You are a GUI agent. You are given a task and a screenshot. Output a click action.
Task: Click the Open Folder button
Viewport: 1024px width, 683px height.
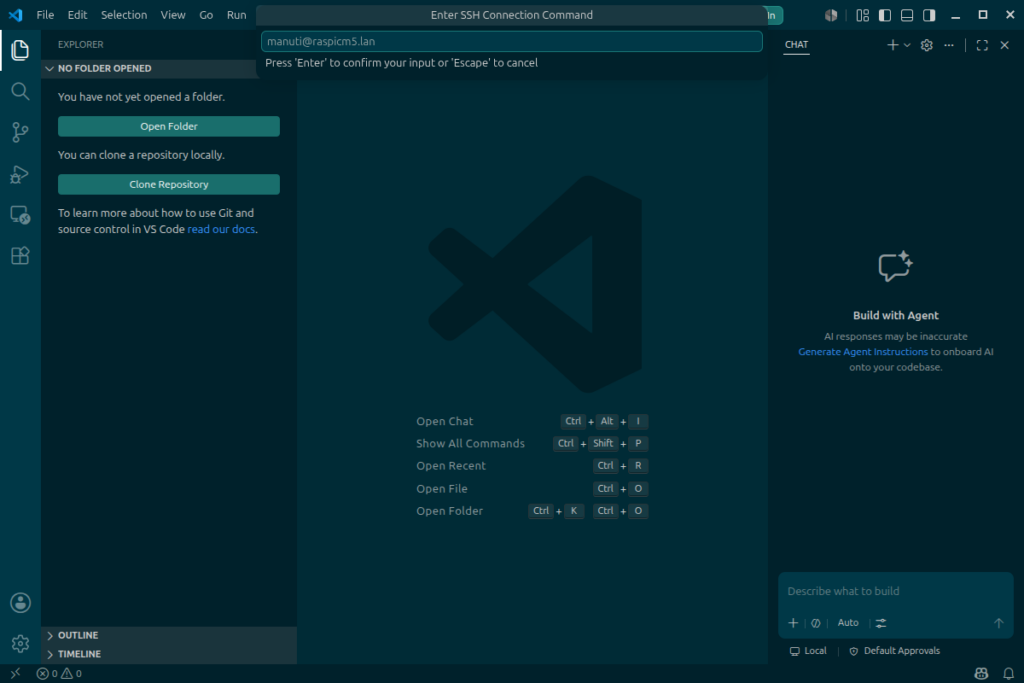point(169,127)
